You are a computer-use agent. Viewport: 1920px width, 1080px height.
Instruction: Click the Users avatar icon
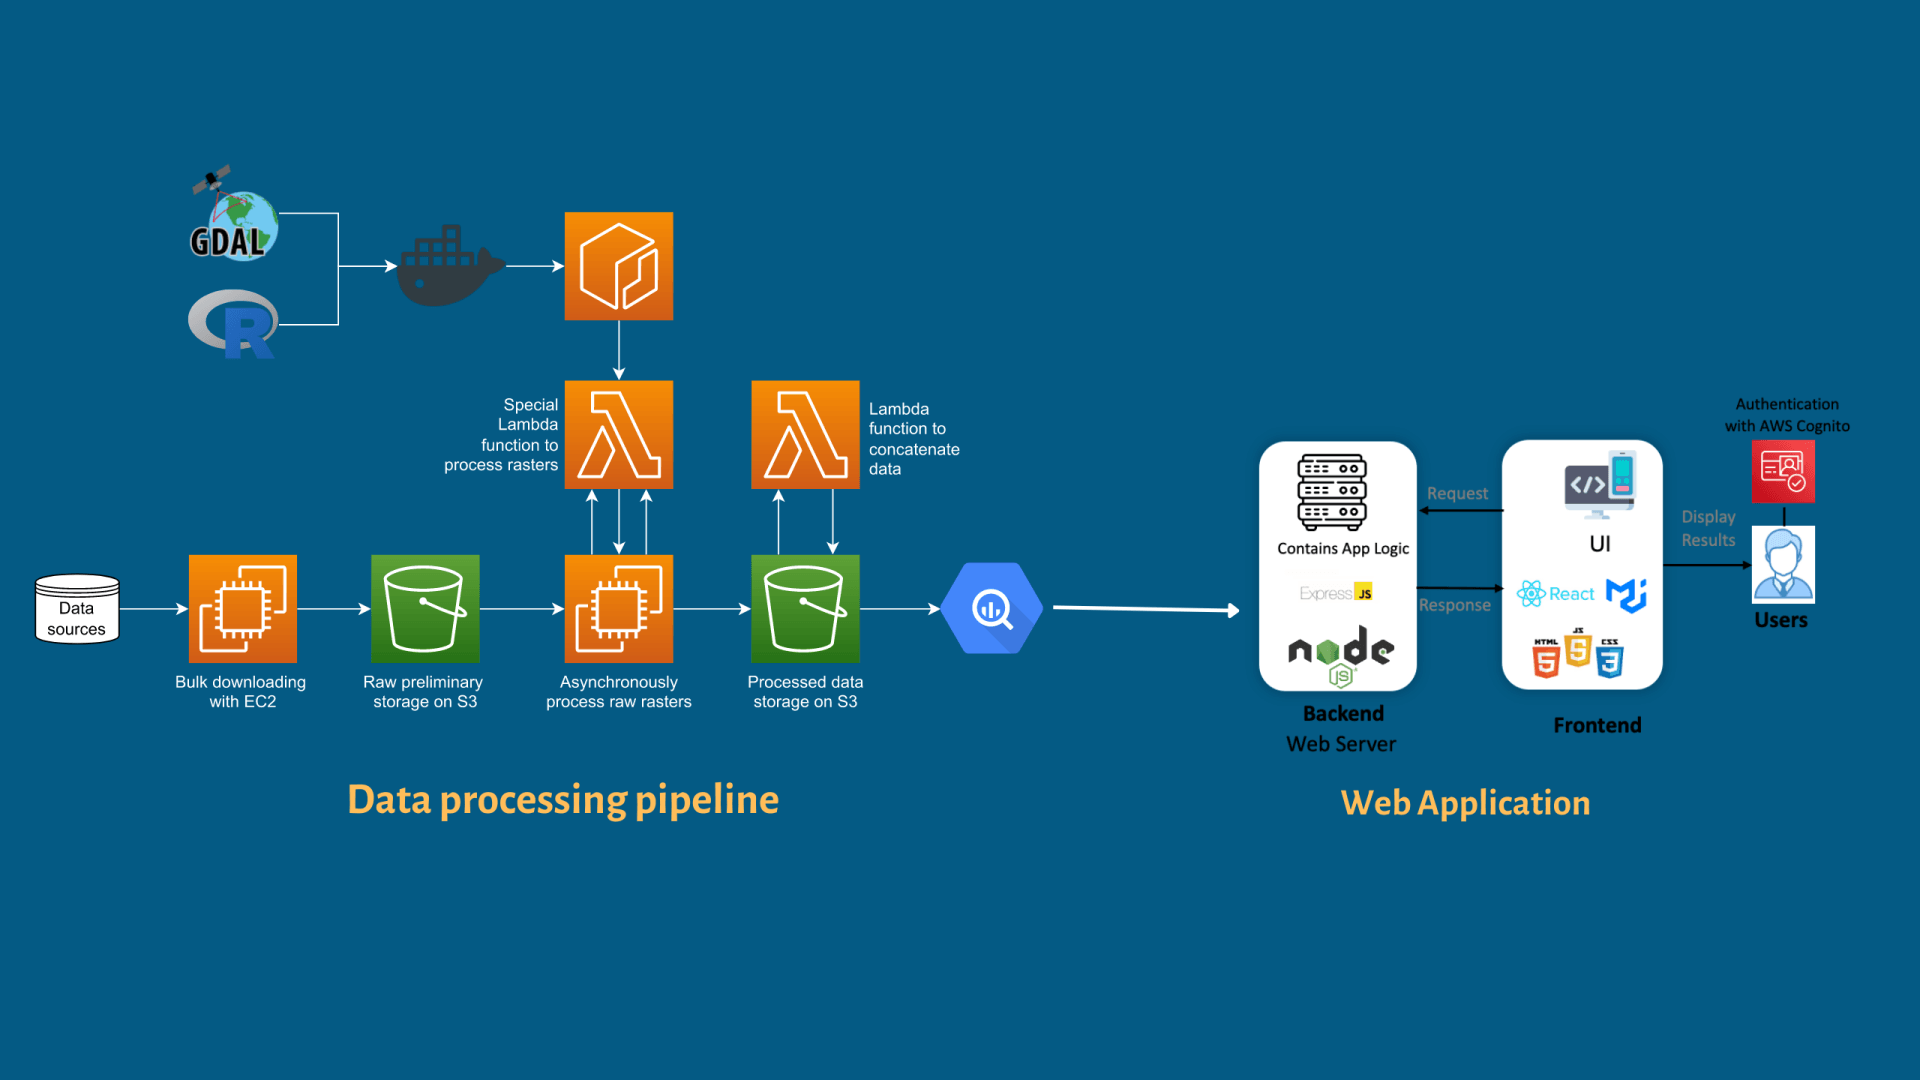tap(1783, 565)
